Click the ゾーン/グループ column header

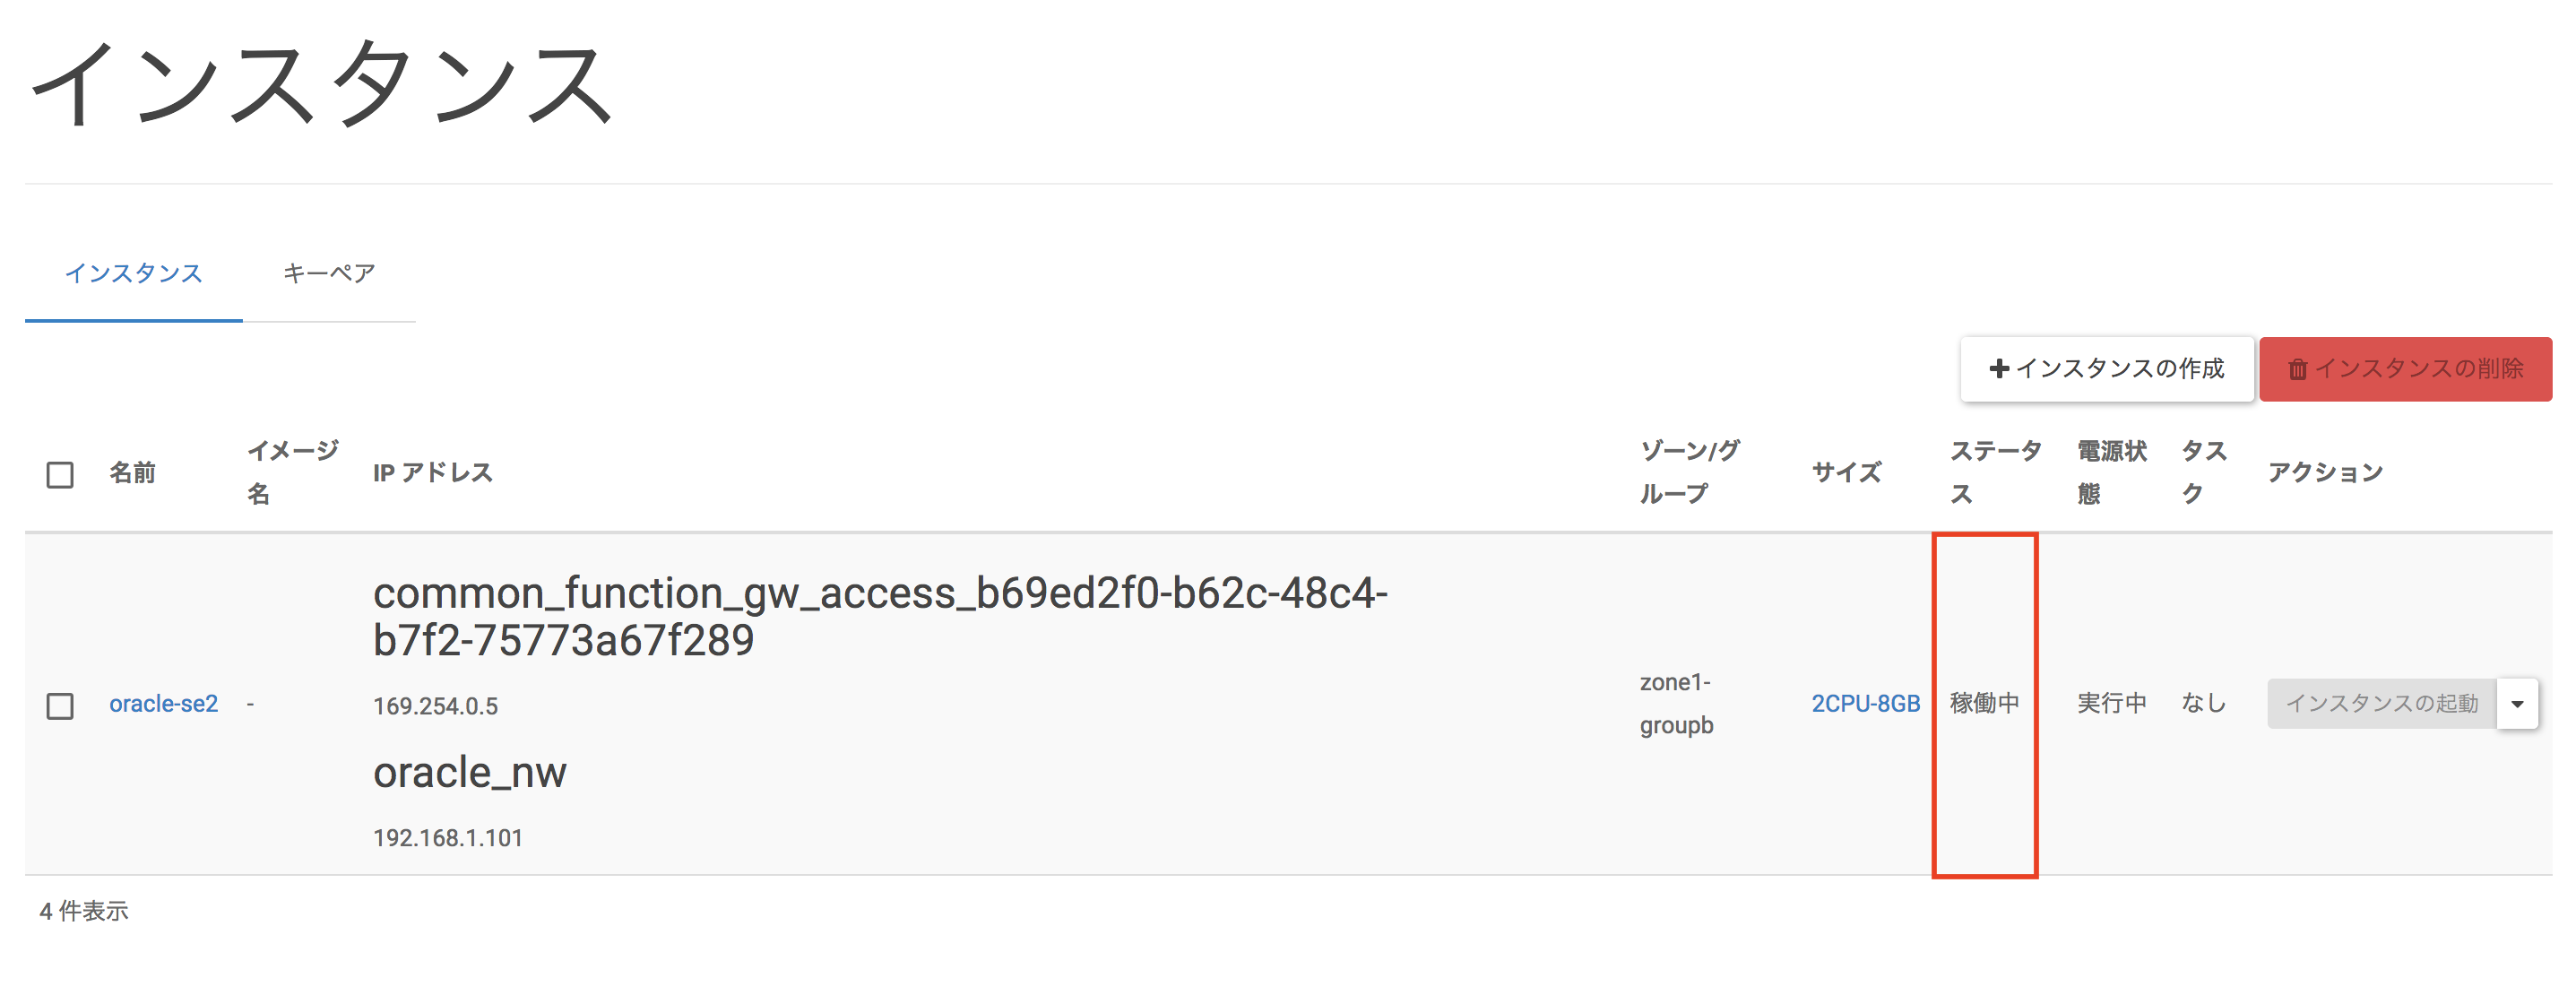tap(1689, 472)
